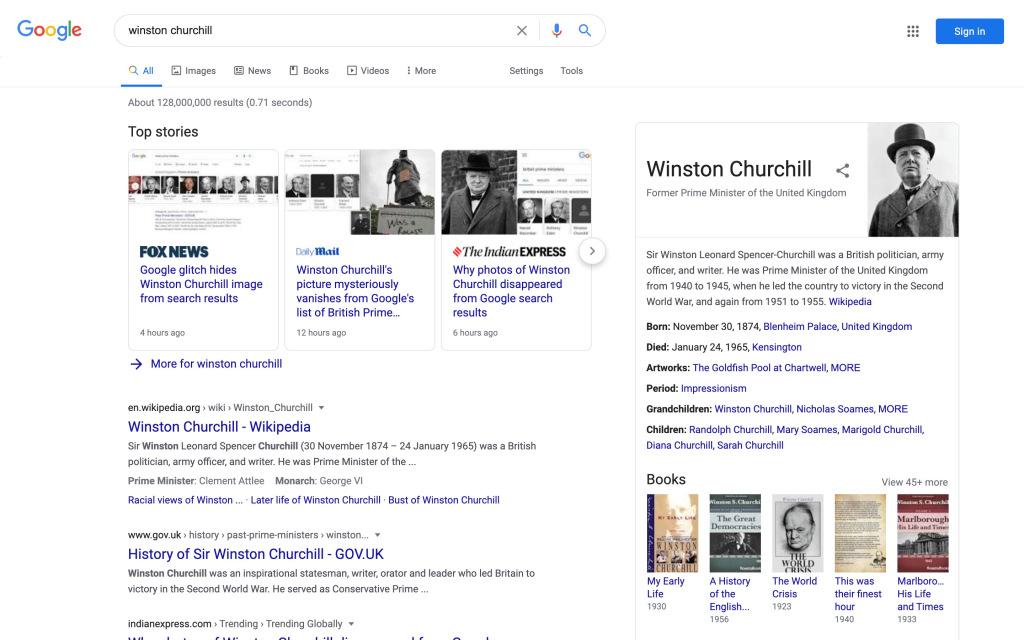Open search Tools
Viewport: 1024px width, 640px height.
point(571,71)
